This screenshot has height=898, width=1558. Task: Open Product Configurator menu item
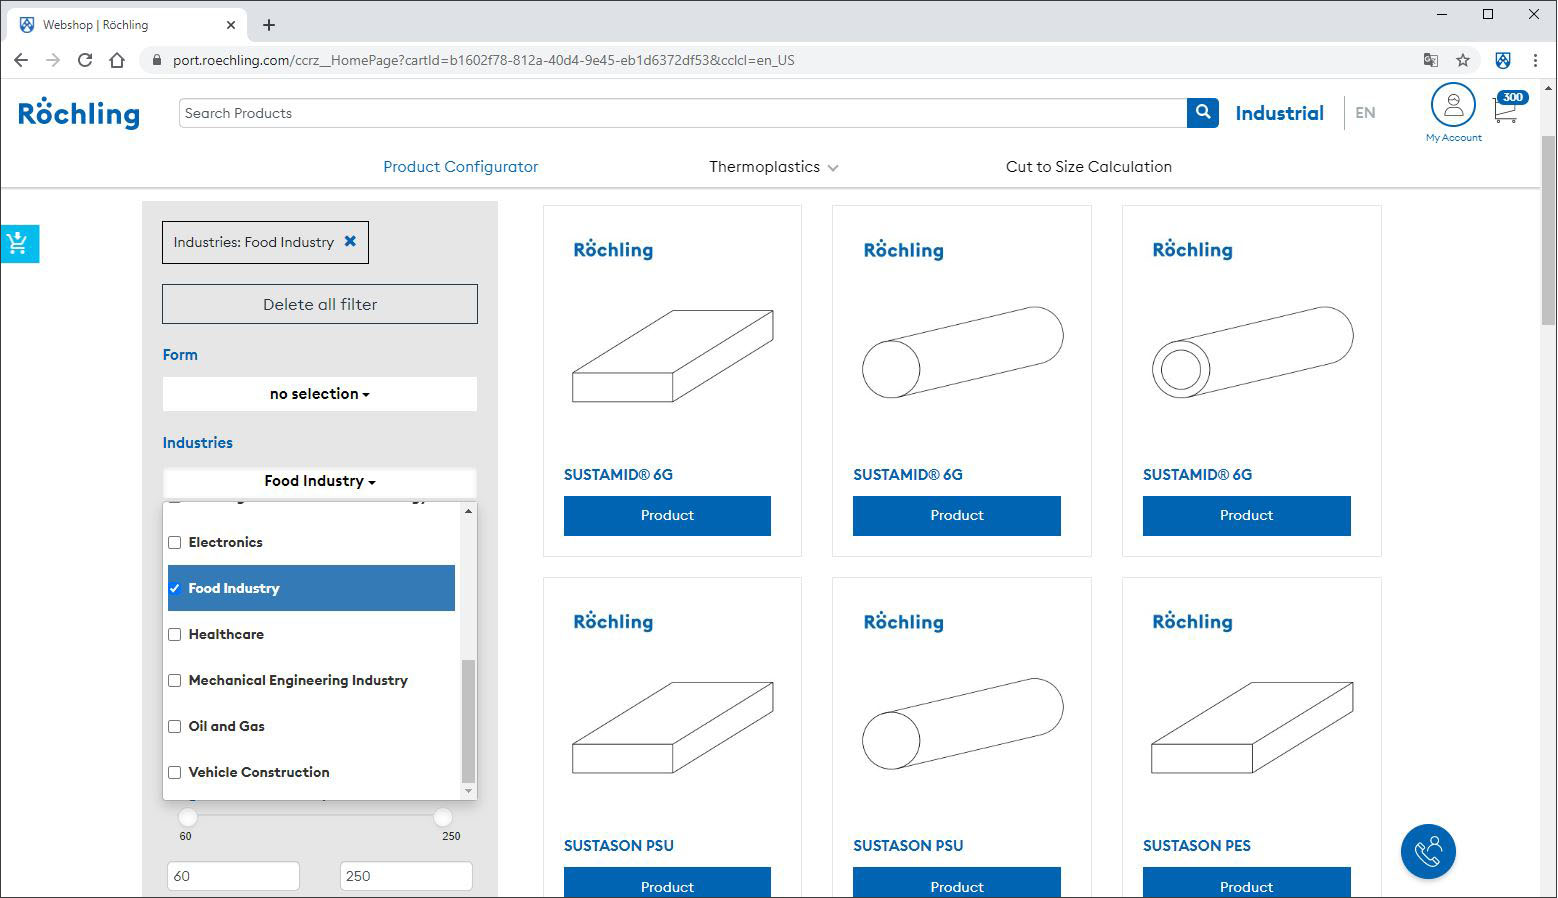tap(461, 167)
